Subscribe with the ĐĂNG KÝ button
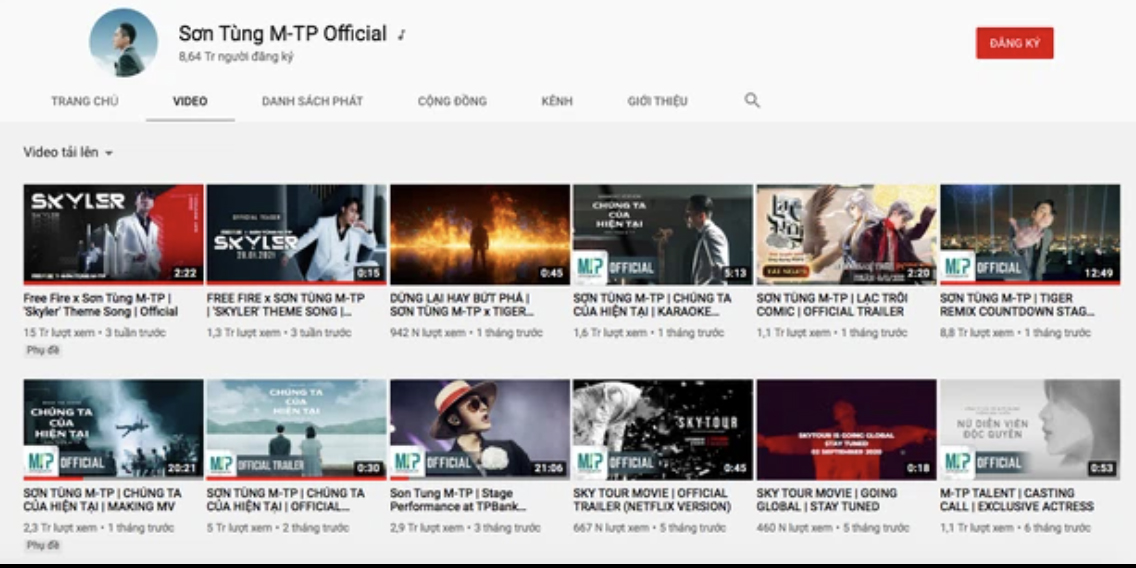1136x568 pixels. (1014, 43)
